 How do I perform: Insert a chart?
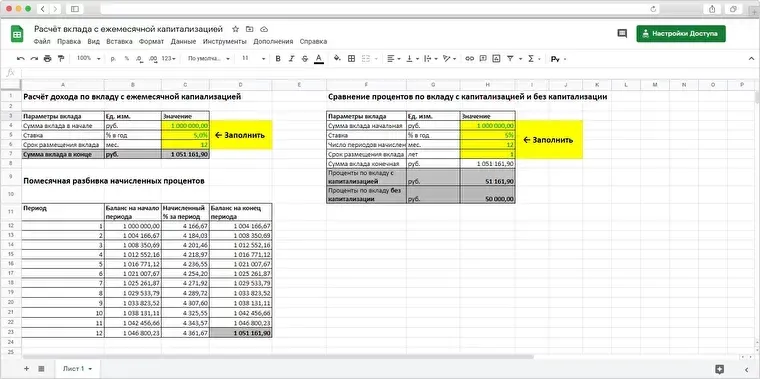pos(496,59)
